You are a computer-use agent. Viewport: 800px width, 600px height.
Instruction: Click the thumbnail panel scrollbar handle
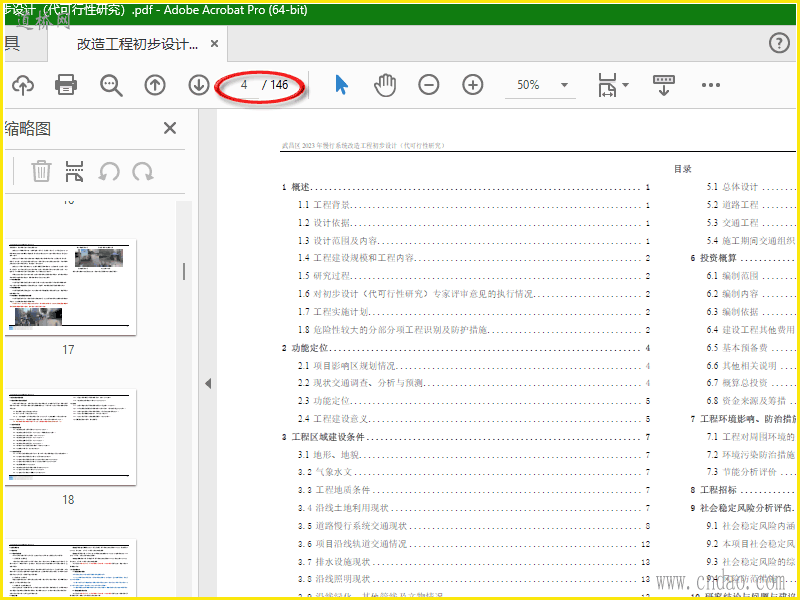(x=184, y=271)
